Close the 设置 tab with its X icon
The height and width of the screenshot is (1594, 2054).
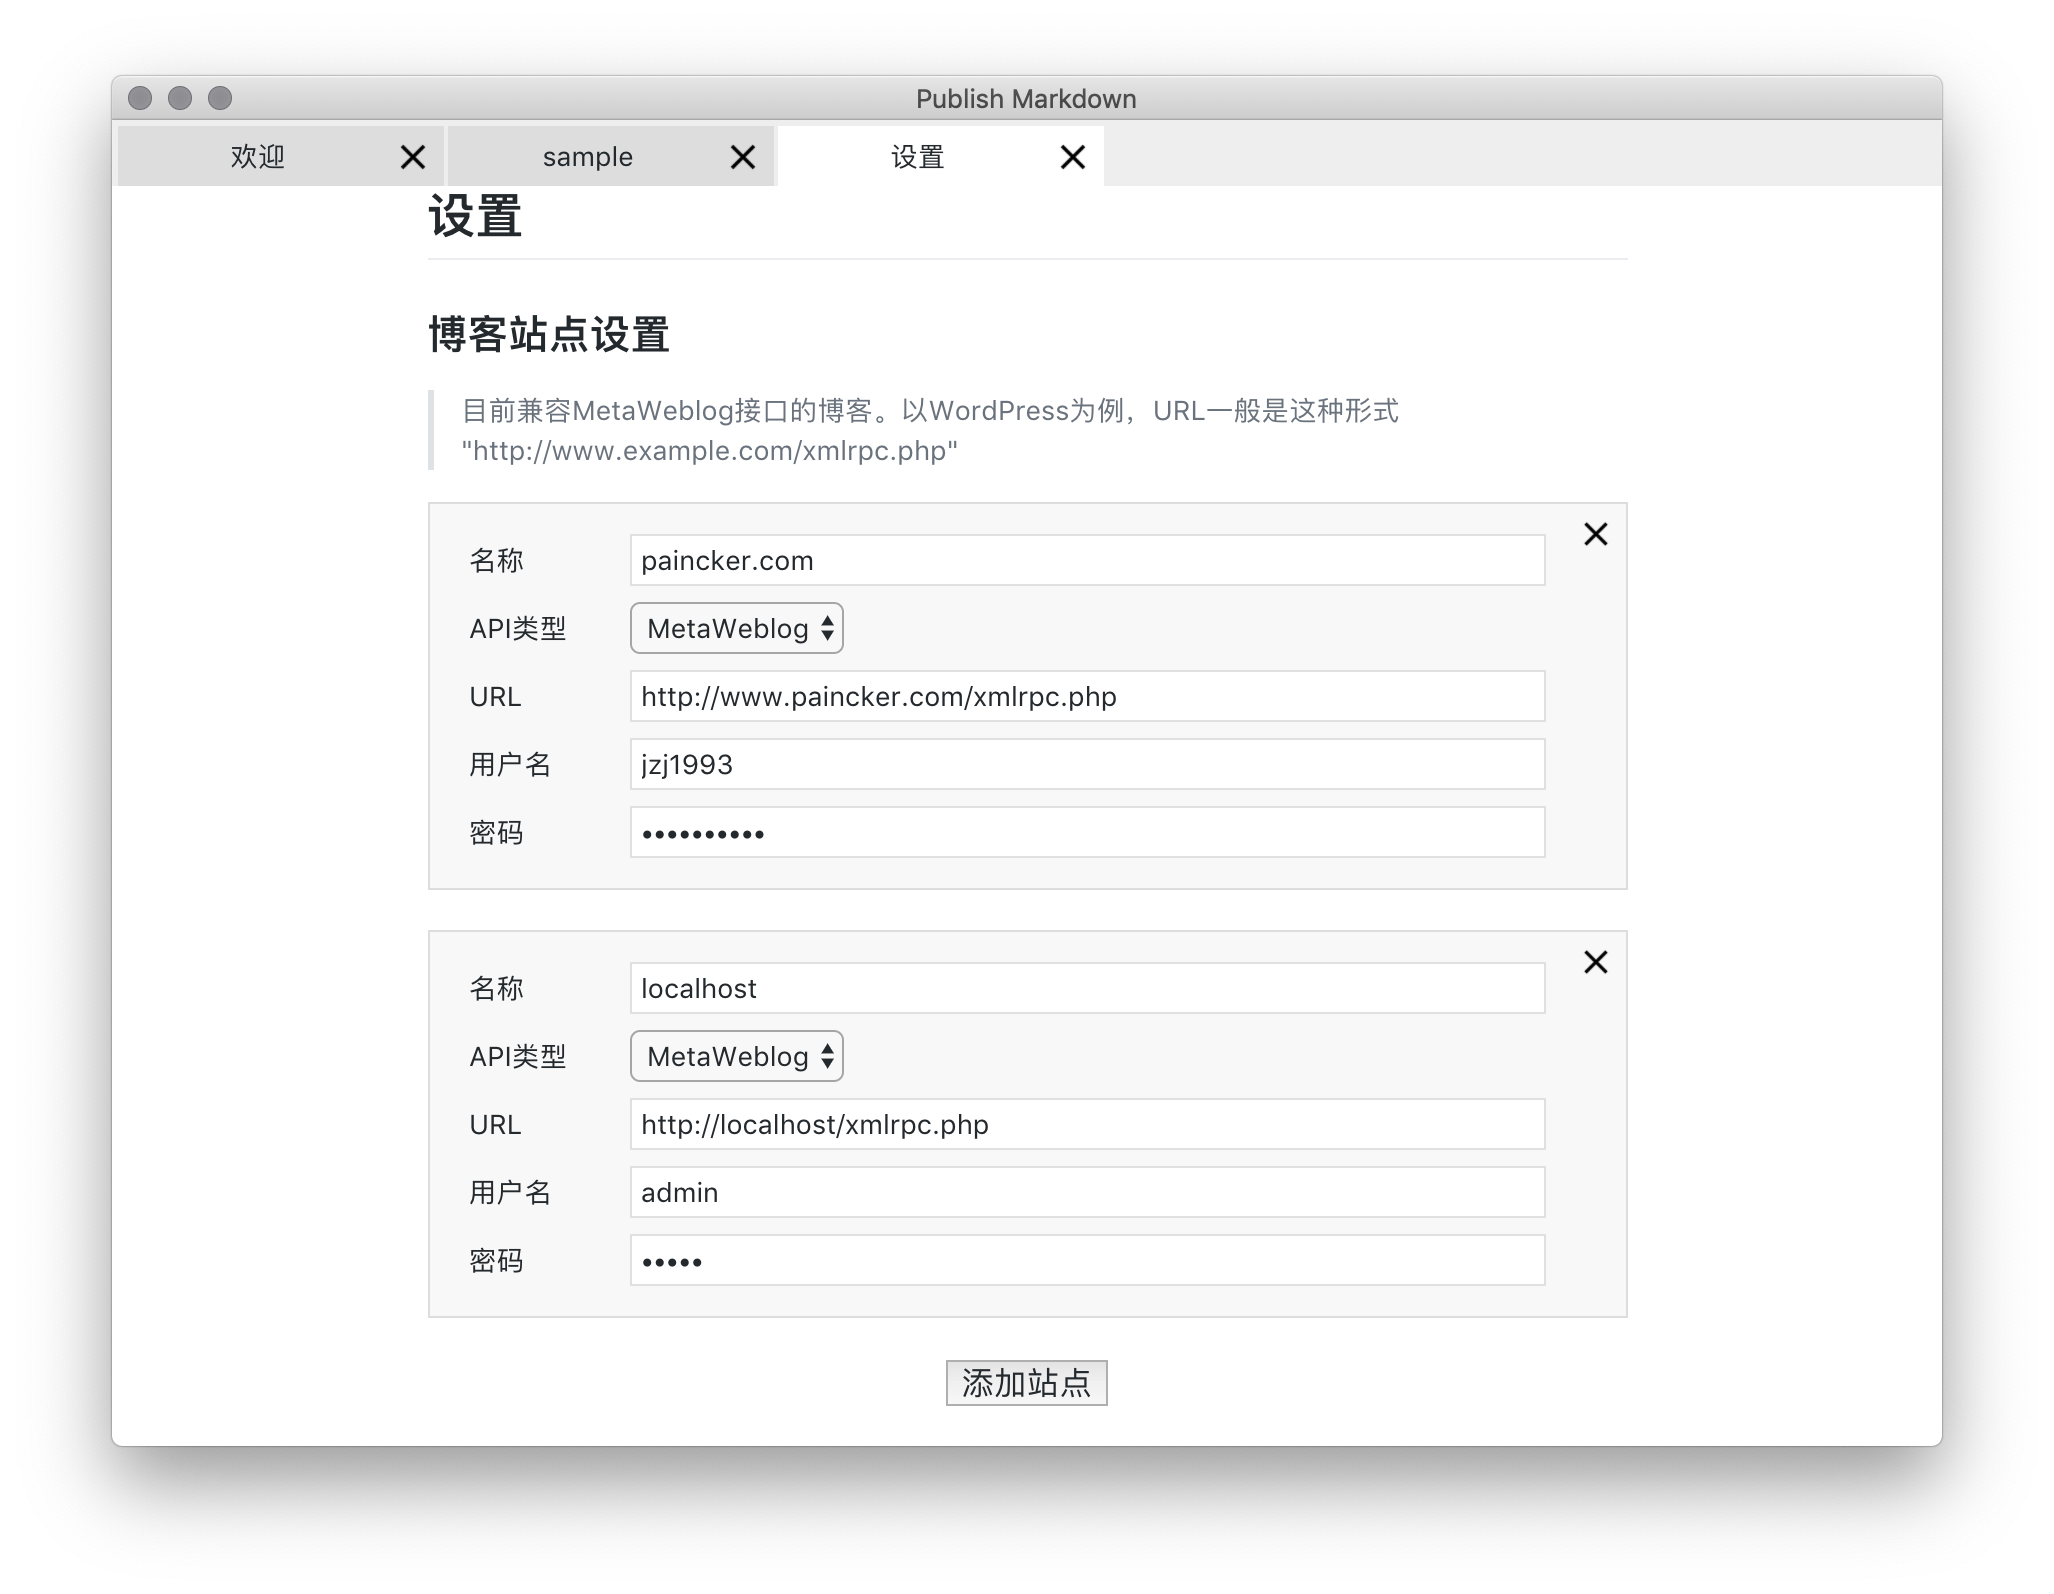(x=1073, y=157)
